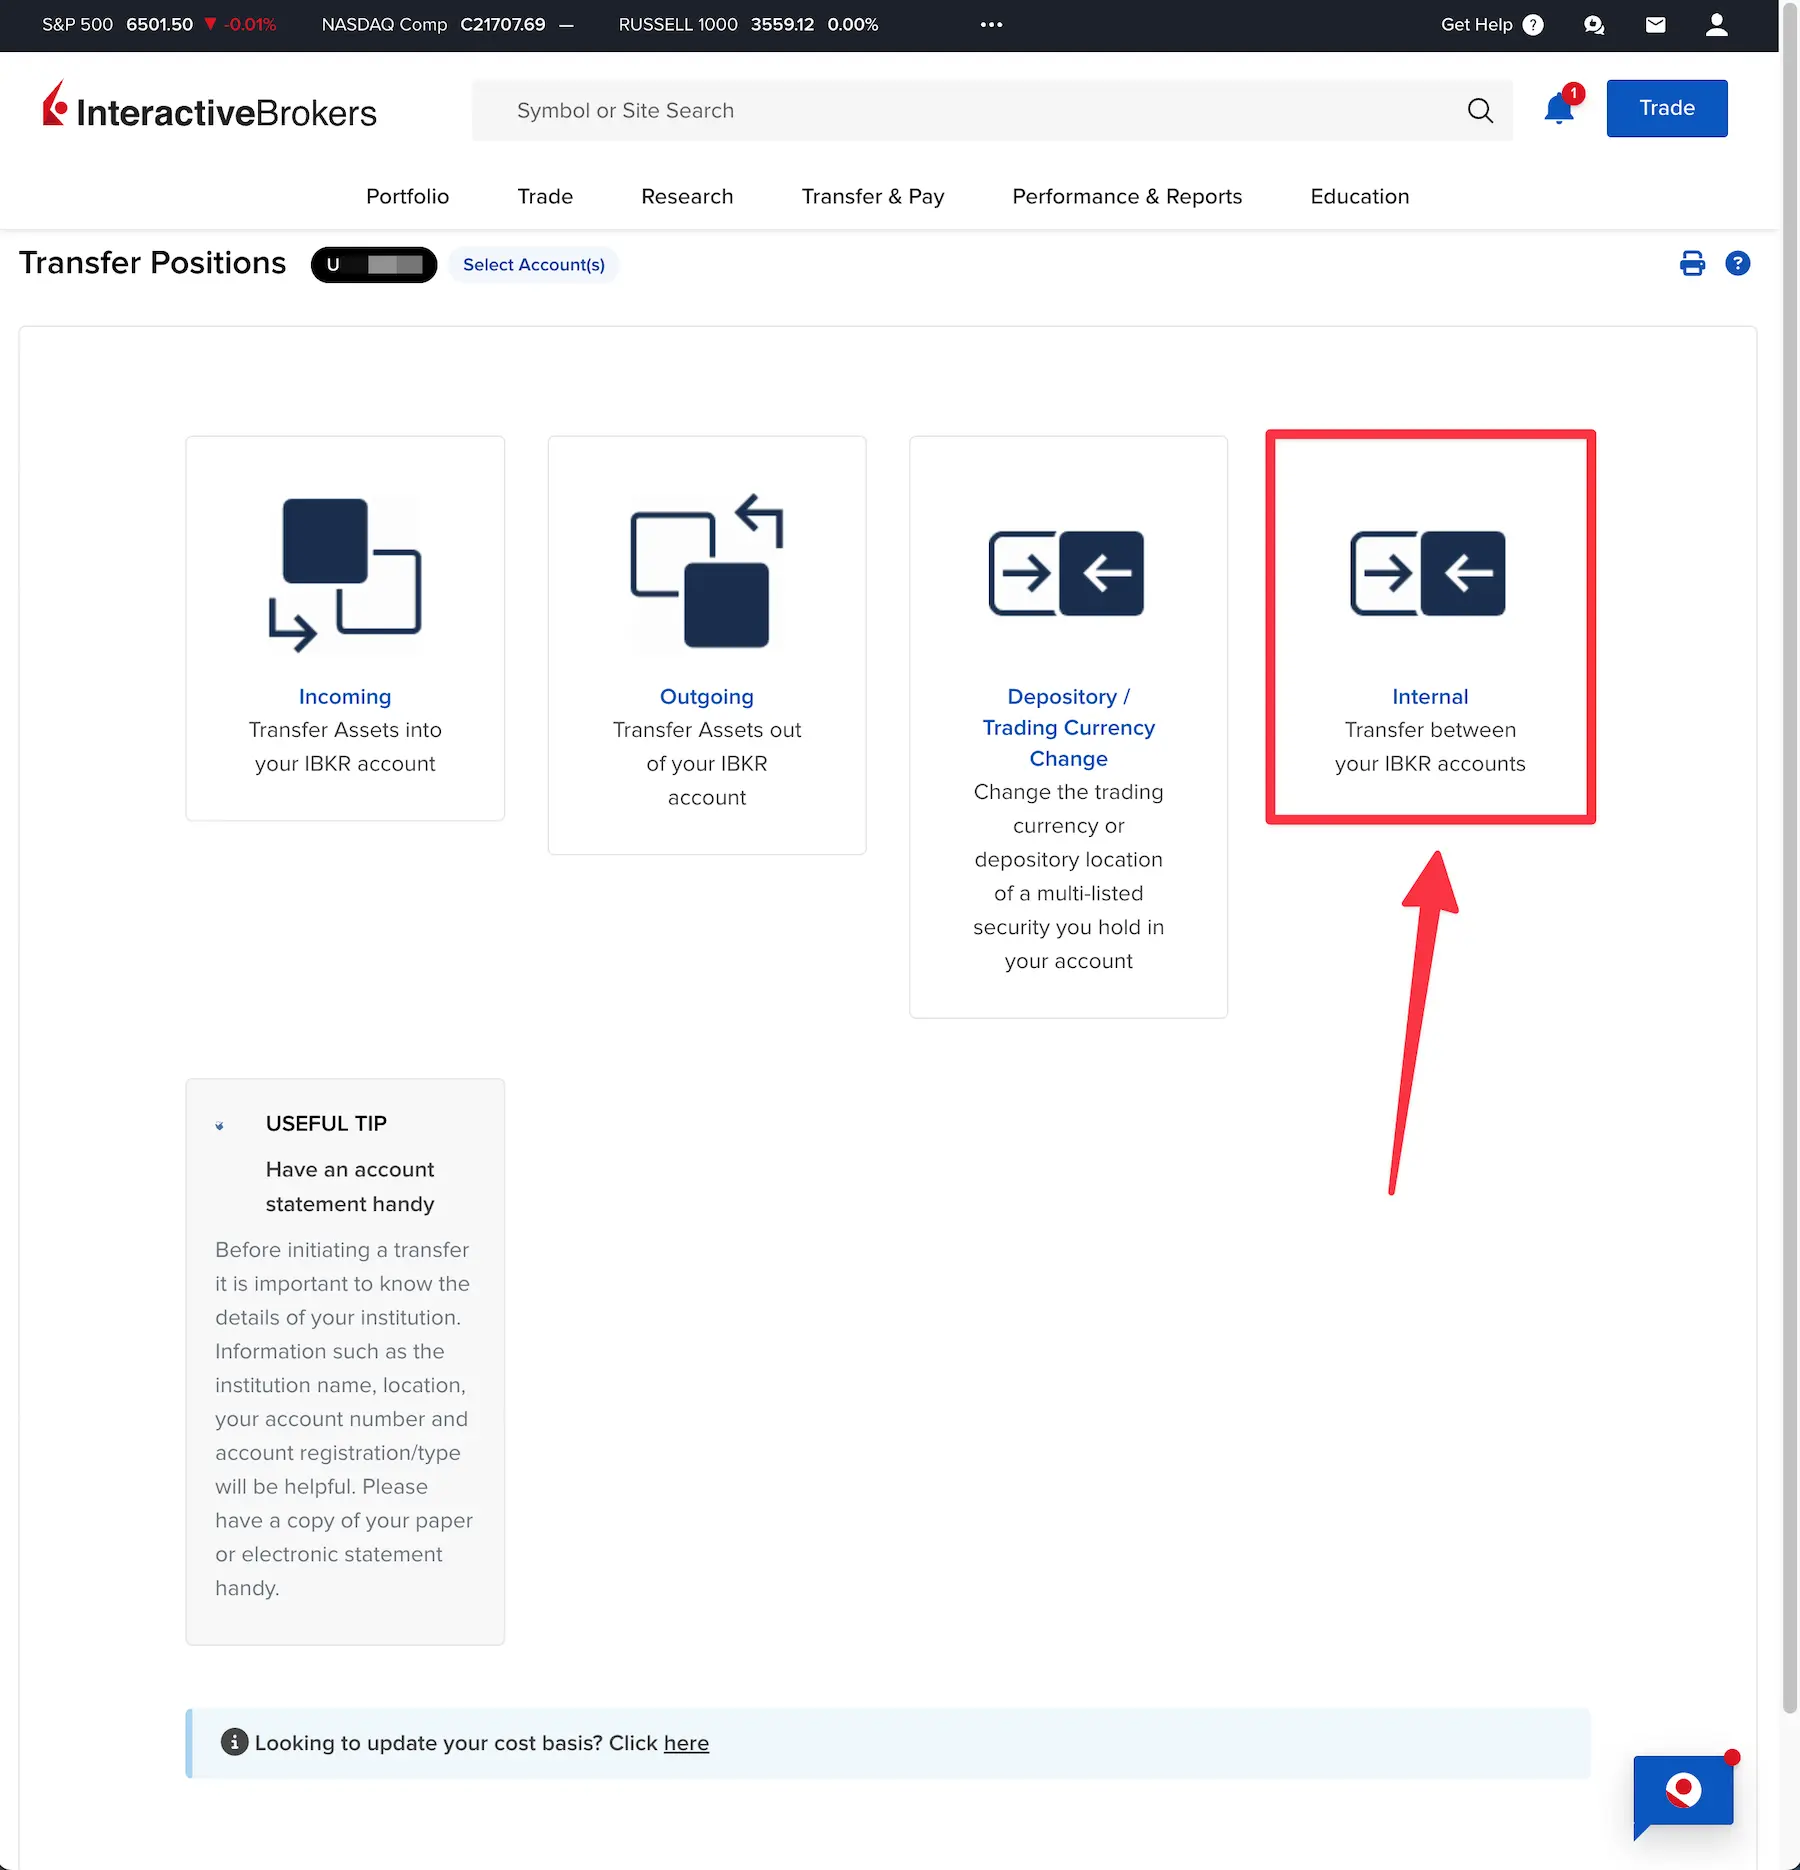Viewport: 1800px width, 1870px height.
Task: Click the USEFUL TIP heading
Action: 326,1124
